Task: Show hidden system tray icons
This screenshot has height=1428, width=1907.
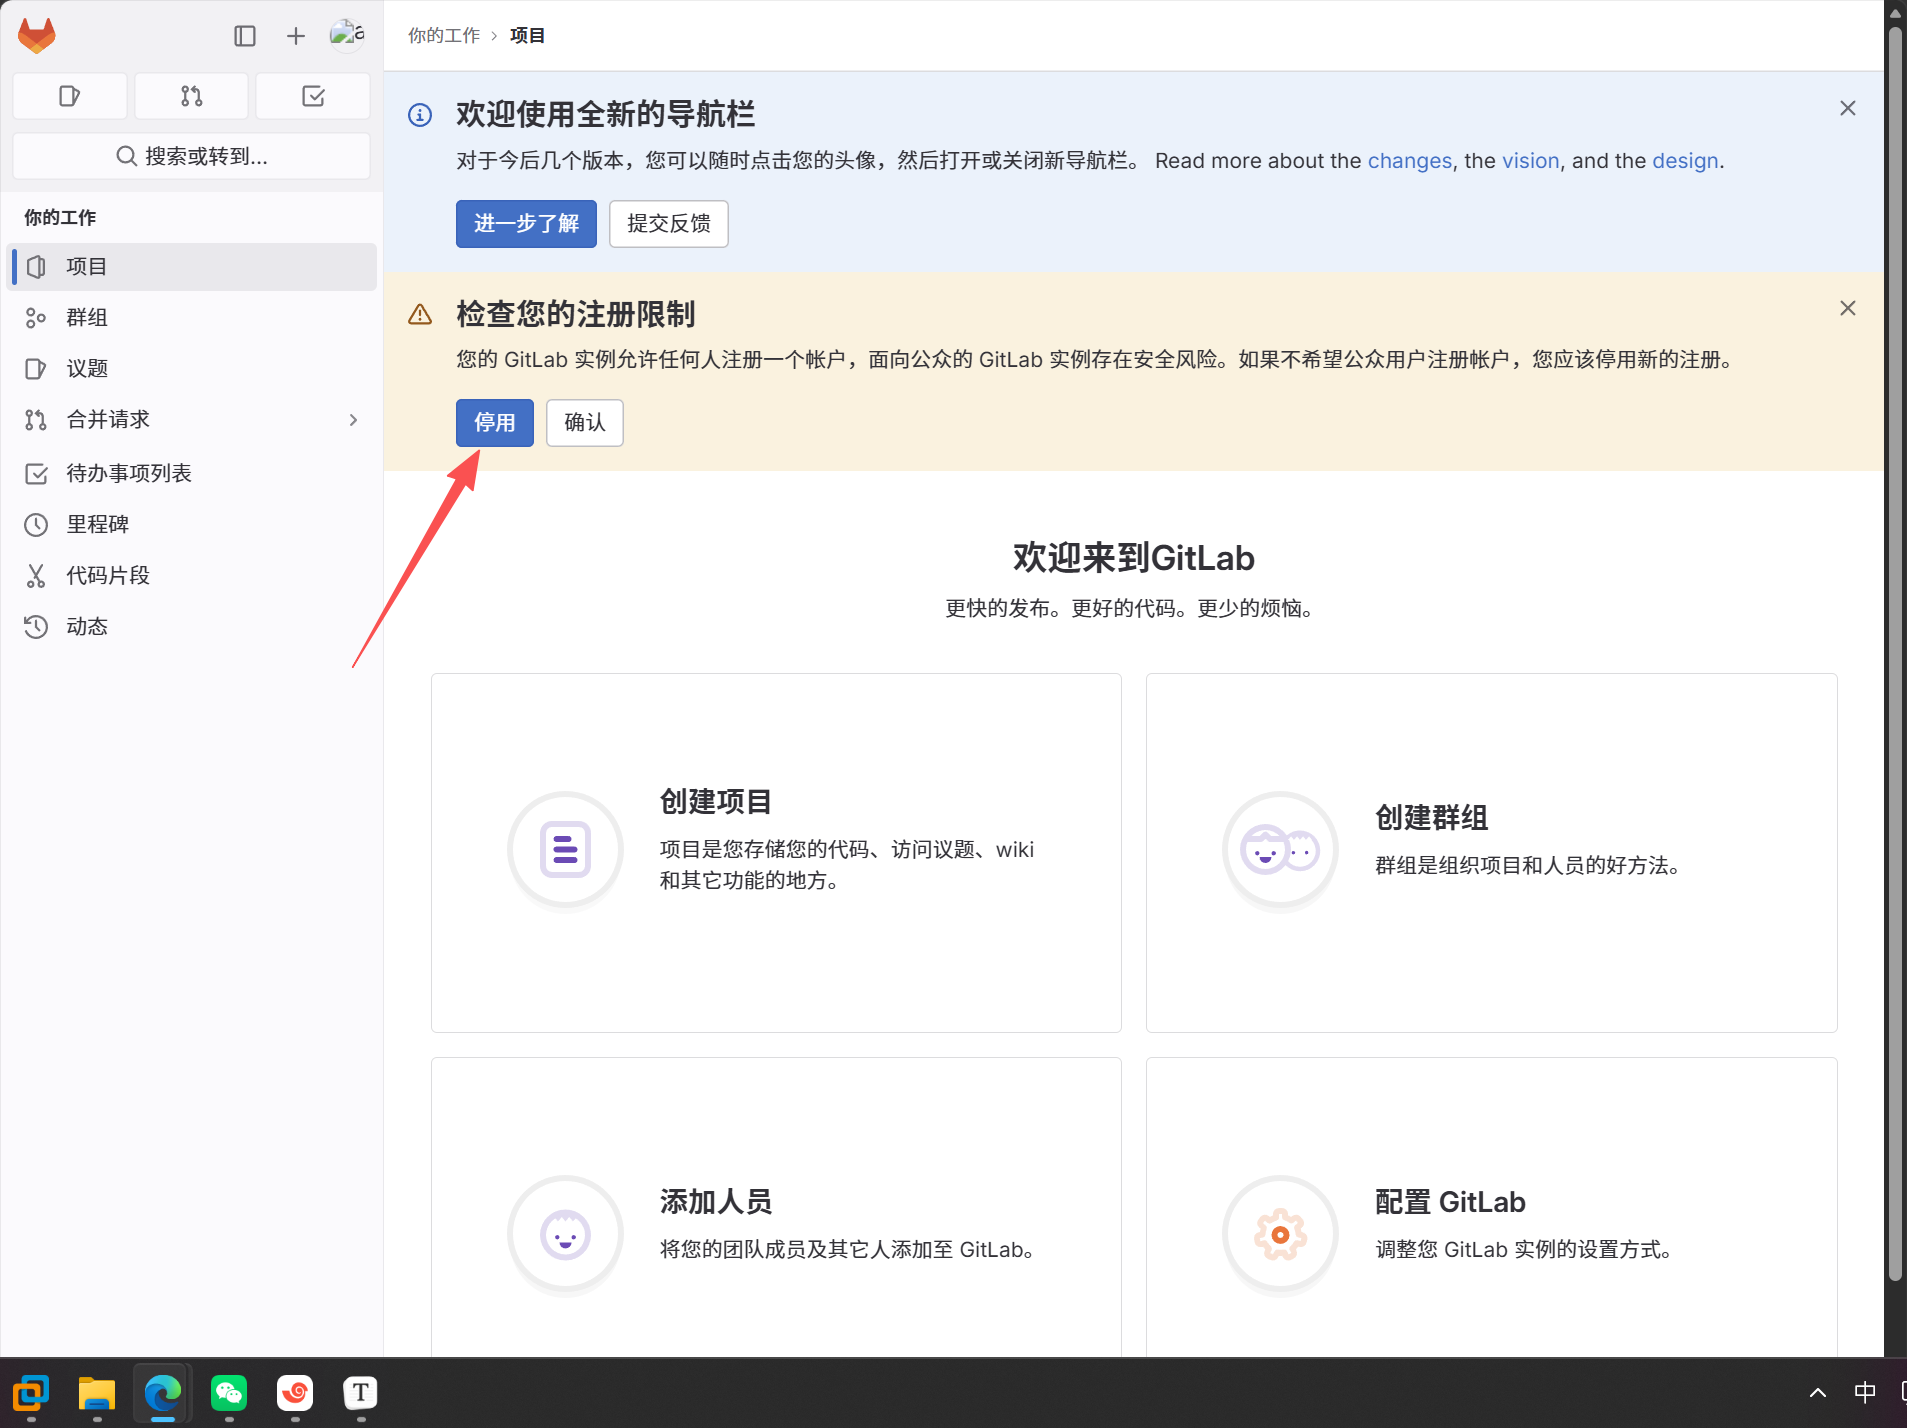Action: pos(1818,1392)
